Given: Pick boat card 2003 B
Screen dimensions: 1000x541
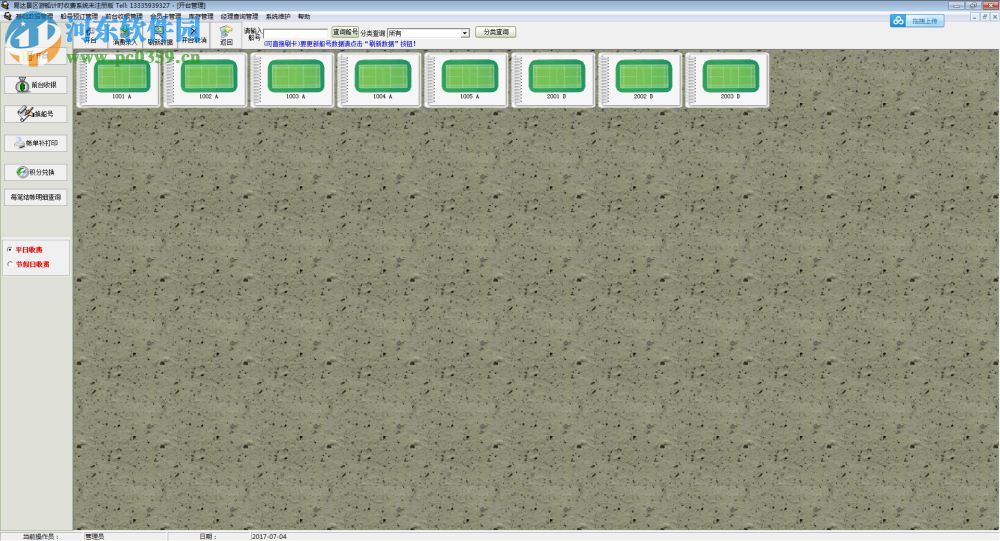Looking at the screenshot, I should [x=727, y=79].
